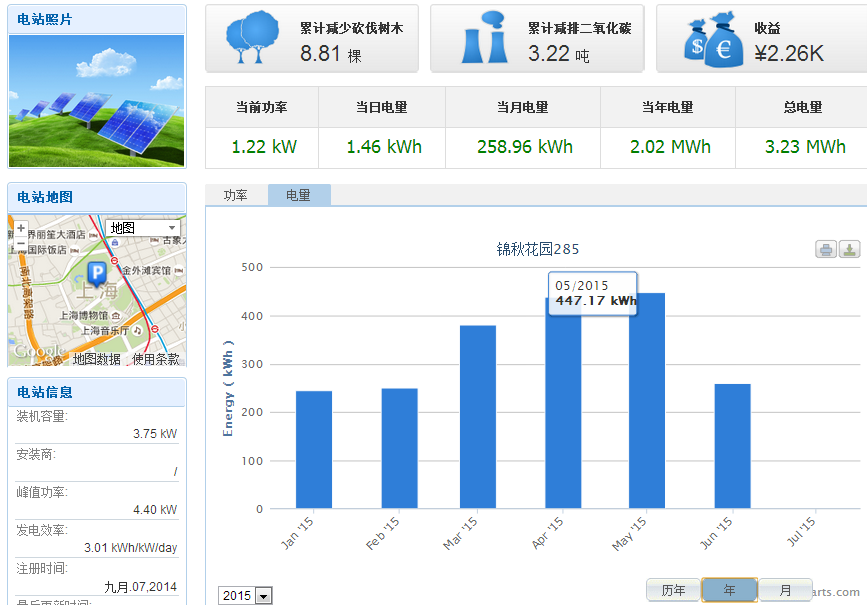Open the 2015 year selector dropdown
Viewport: 867px width, 605px height.
click(x=245, y=596)
